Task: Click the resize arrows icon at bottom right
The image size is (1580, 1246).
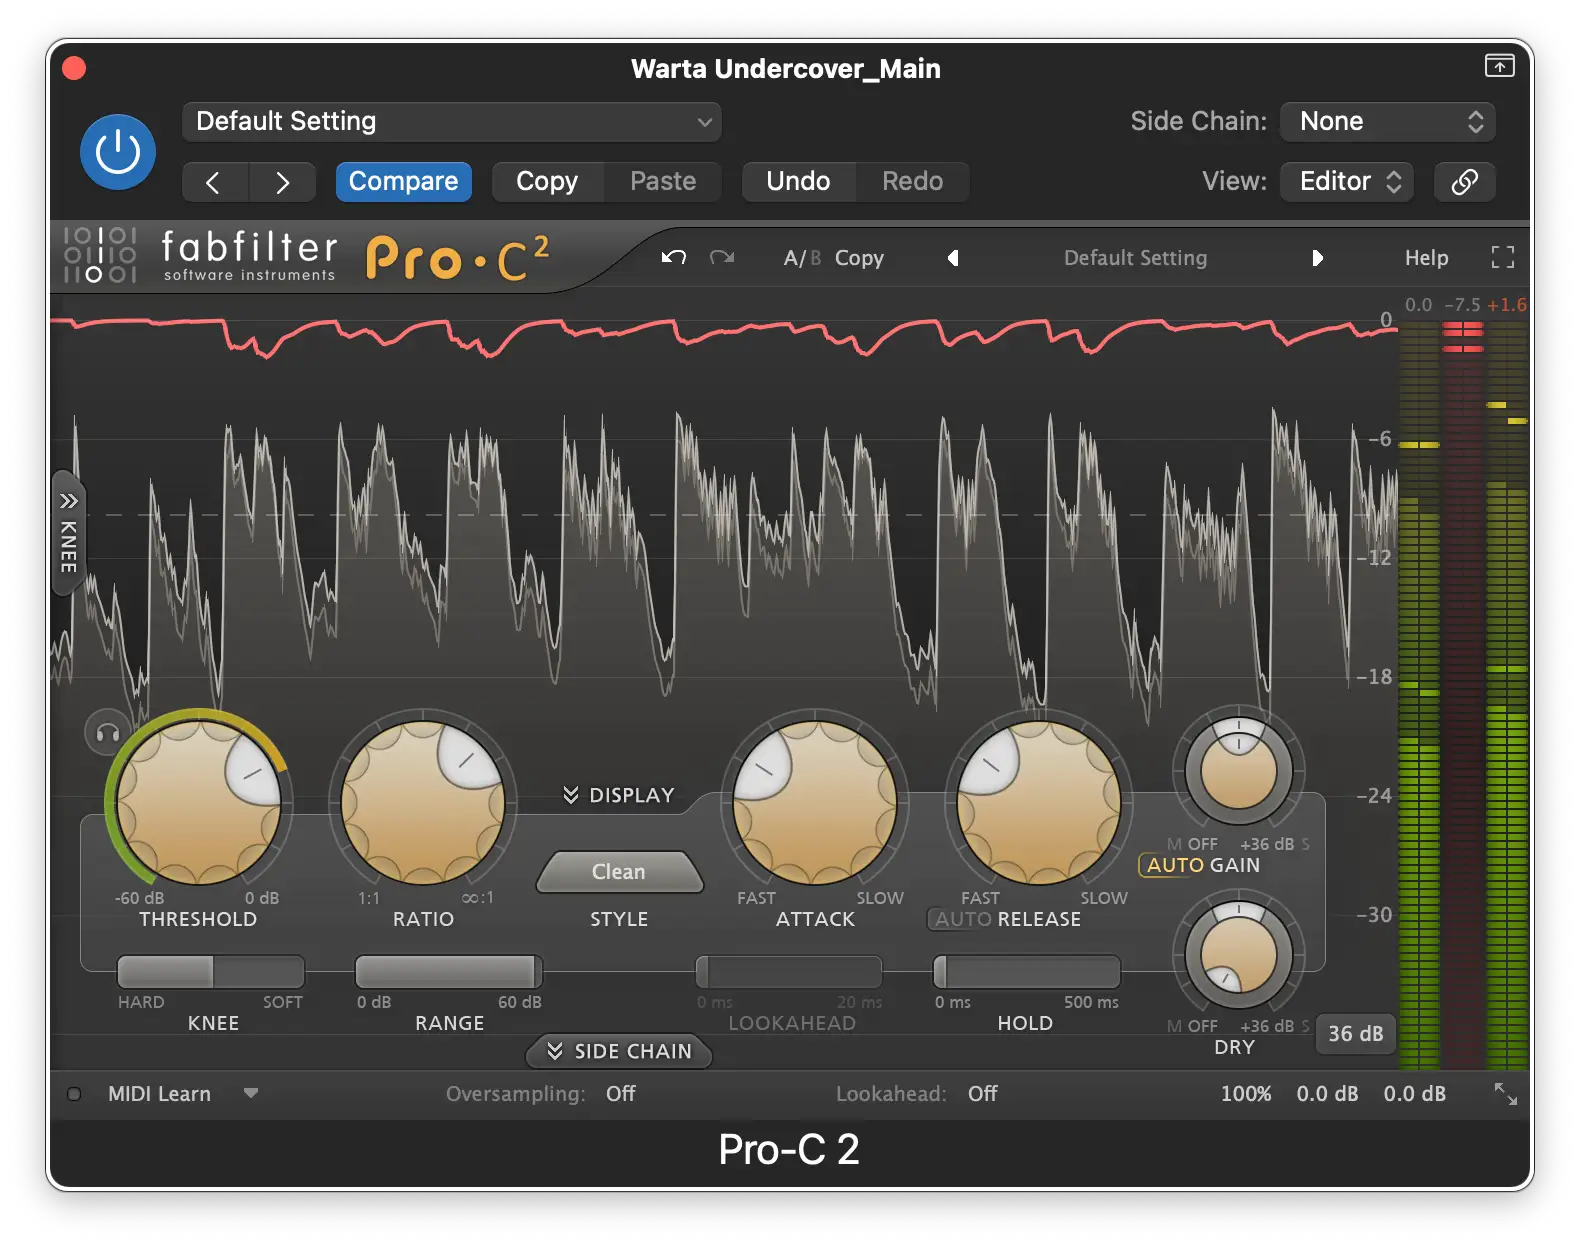Action: point(1505,1094)
